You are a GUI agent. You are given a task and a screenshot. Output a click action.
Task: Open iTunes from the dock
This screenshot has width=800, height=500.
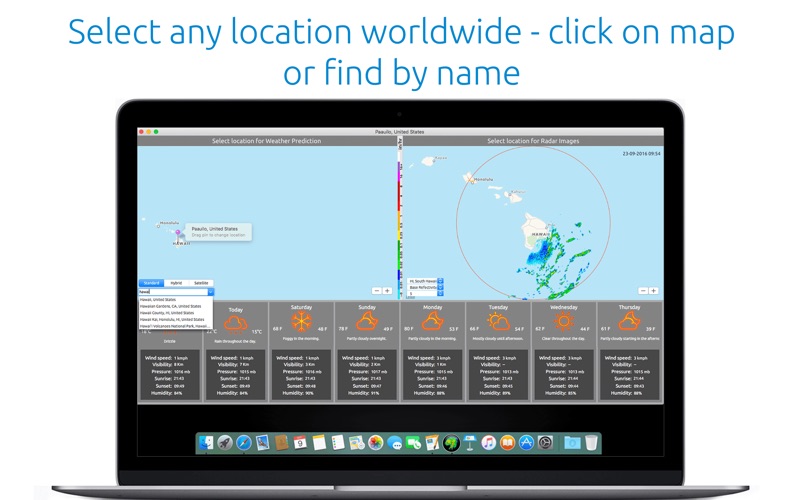click(x=488, y=442)
